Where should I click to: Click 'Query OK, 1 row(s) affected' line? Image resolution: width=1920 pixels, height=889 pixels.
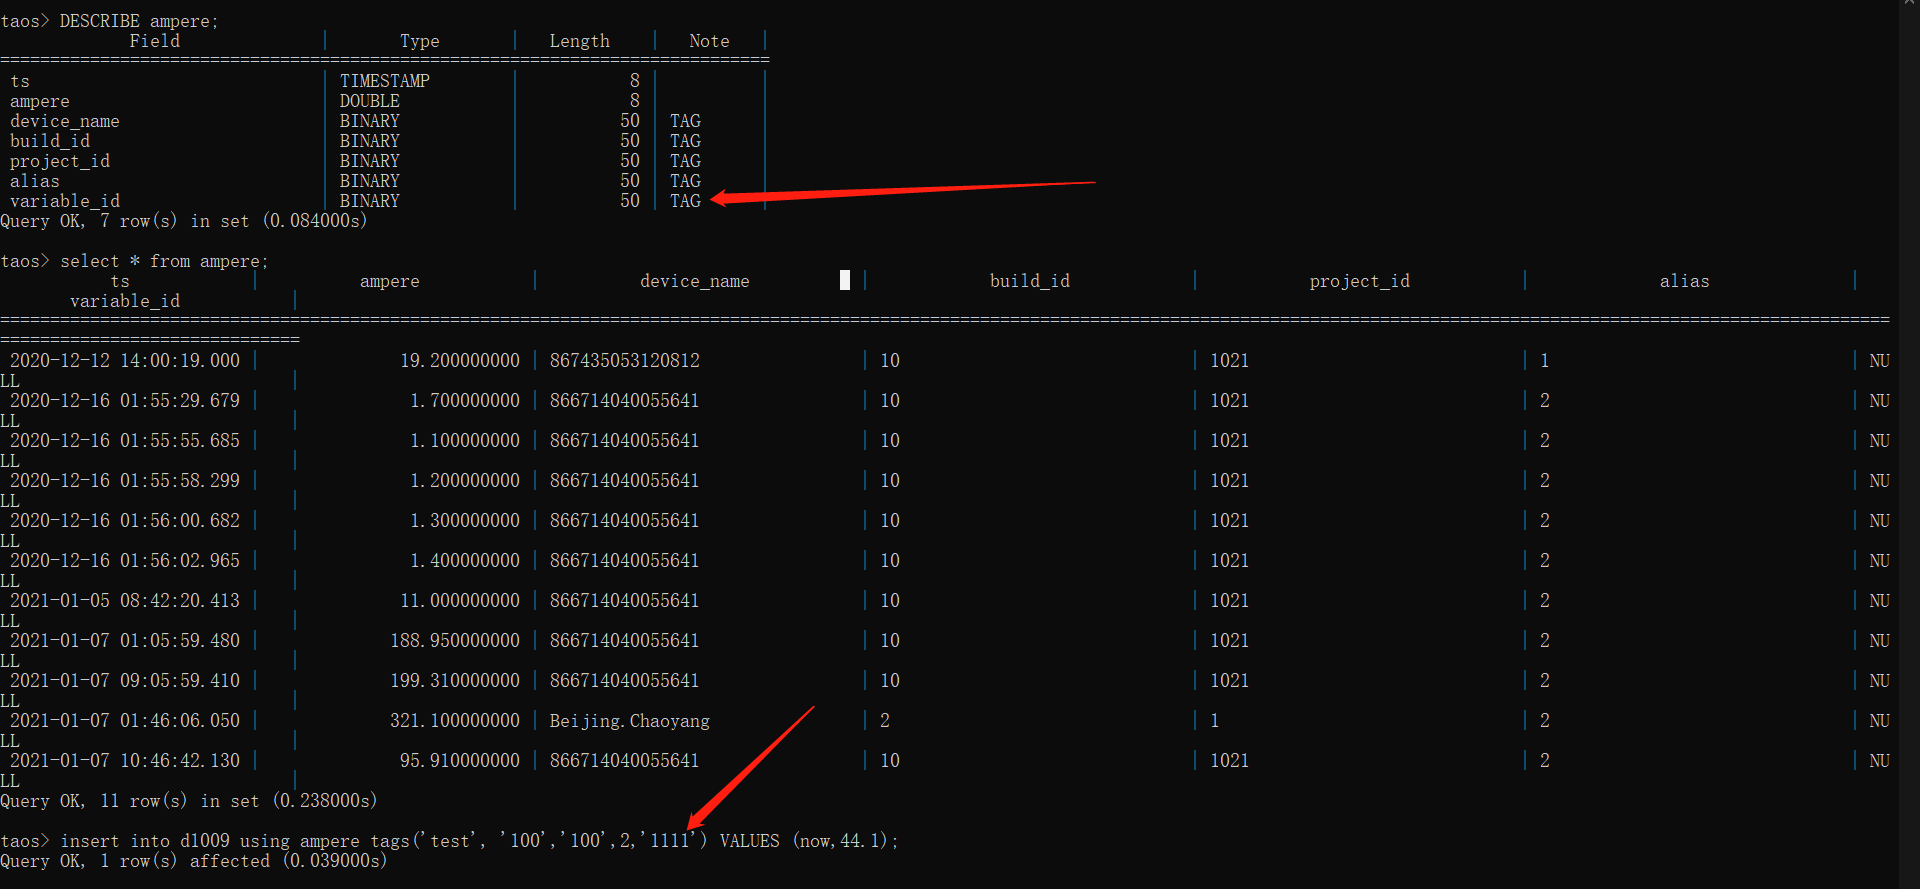click(194, 861)
